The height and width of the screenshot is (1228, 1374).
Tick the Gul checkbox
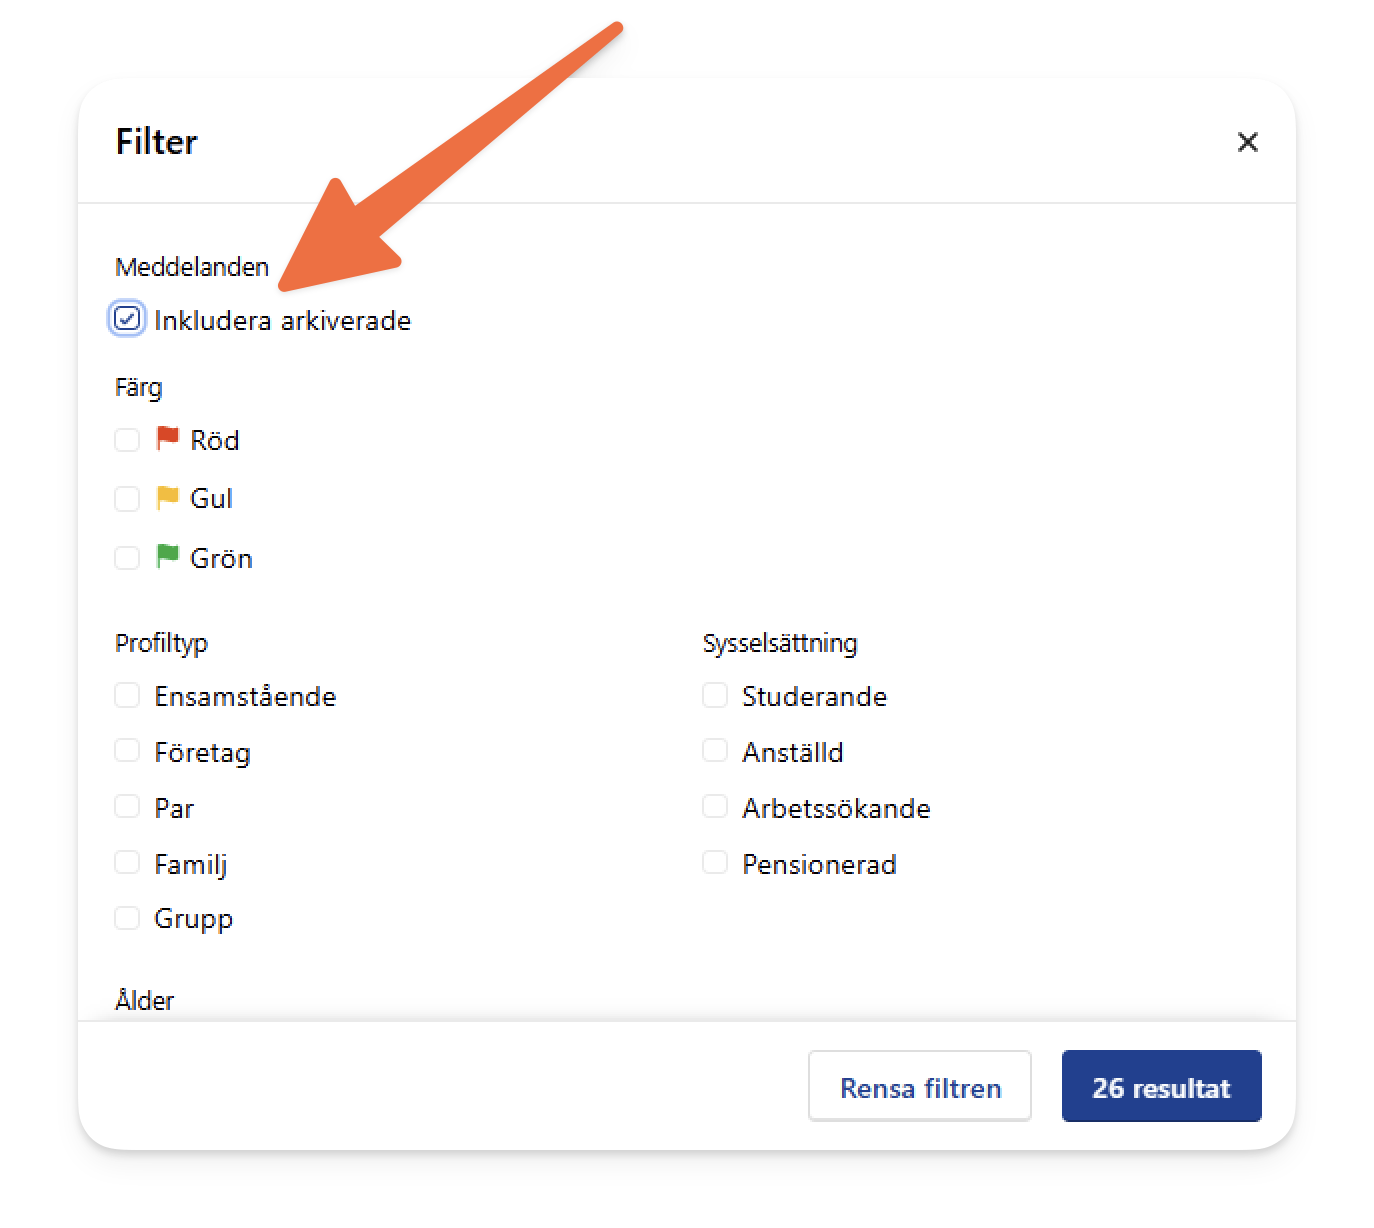127,498
